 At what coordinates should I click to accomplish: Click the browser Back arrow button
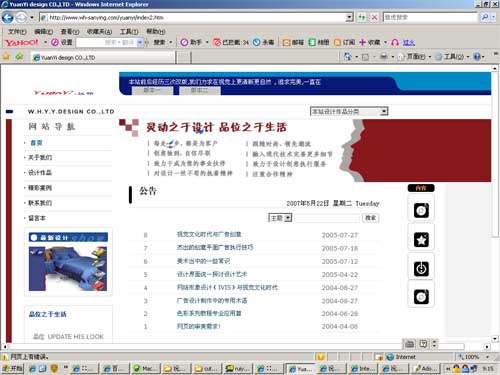[8, 17]
